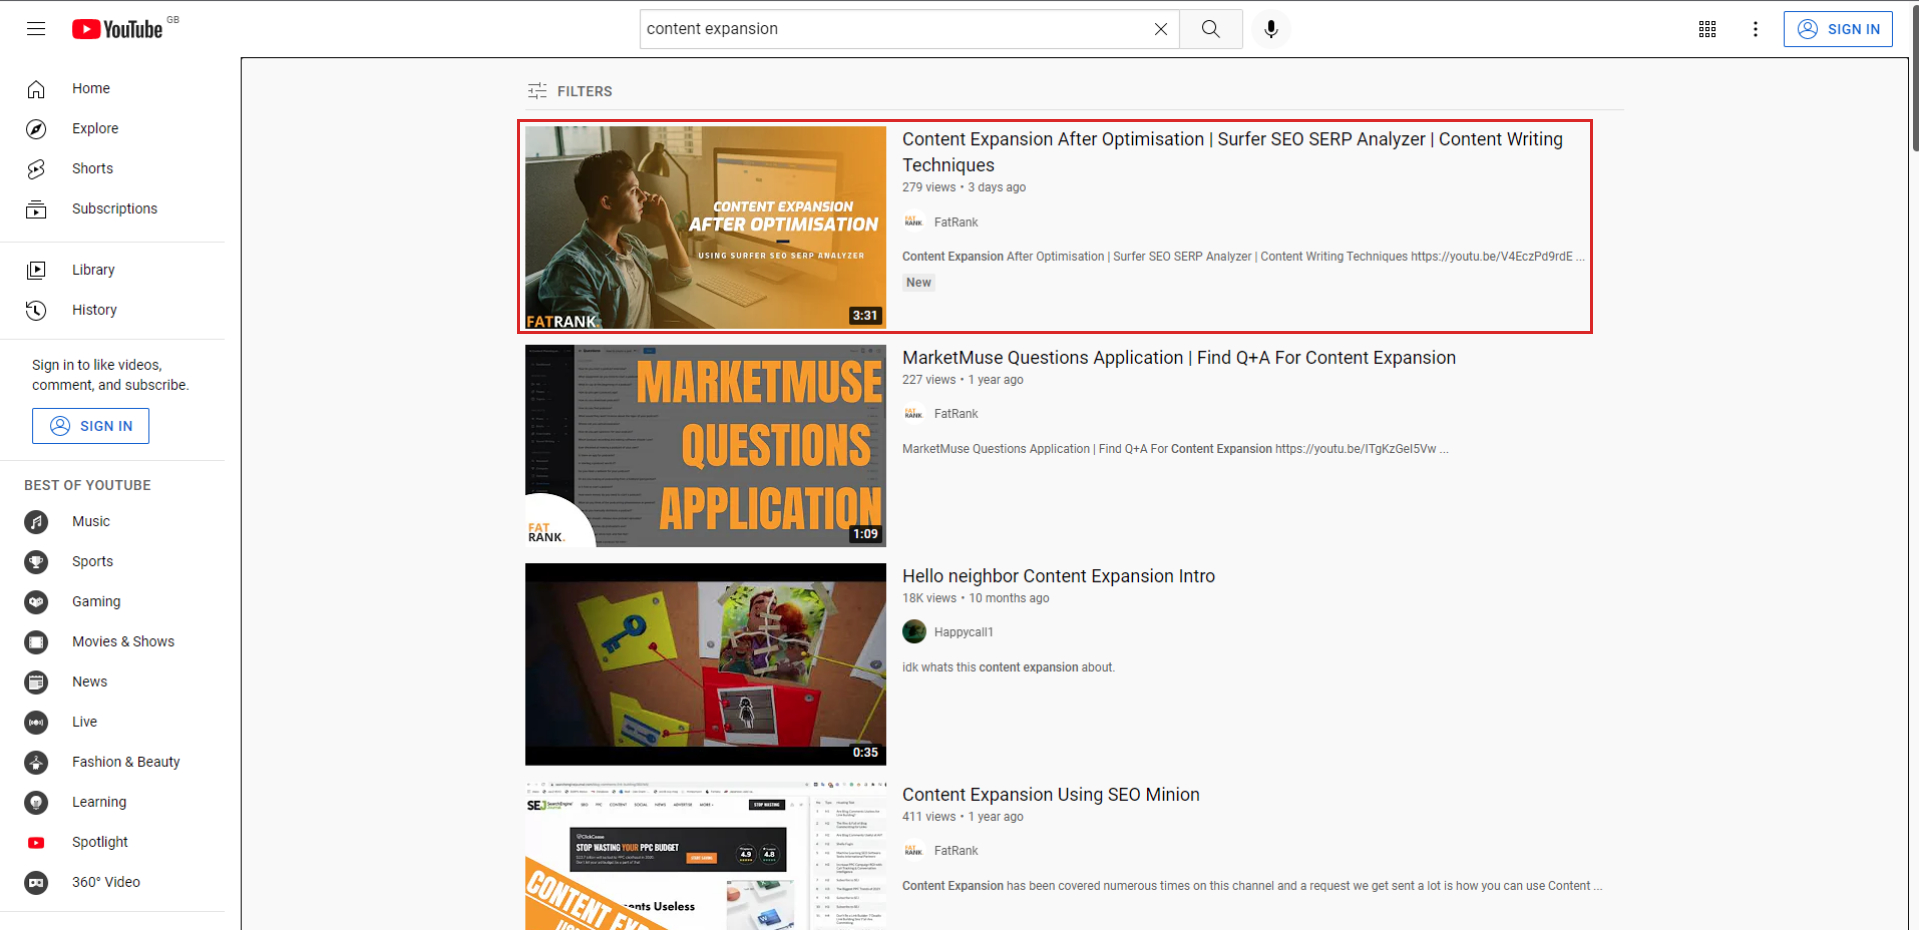Select the Learning lightbulb icon
1919x930 pixels.
click(36, 802)
